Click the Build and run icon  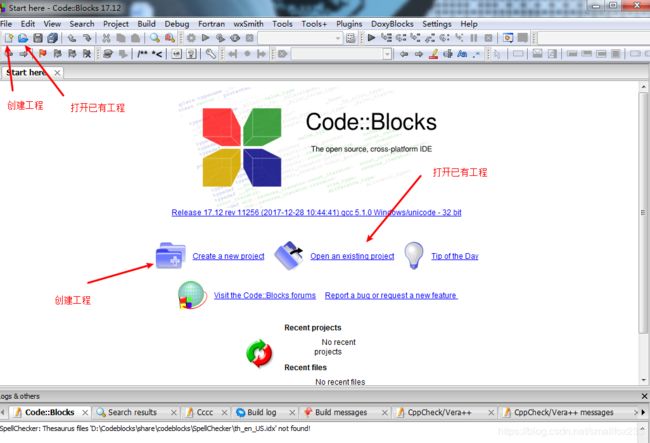(x=220, y=38)
